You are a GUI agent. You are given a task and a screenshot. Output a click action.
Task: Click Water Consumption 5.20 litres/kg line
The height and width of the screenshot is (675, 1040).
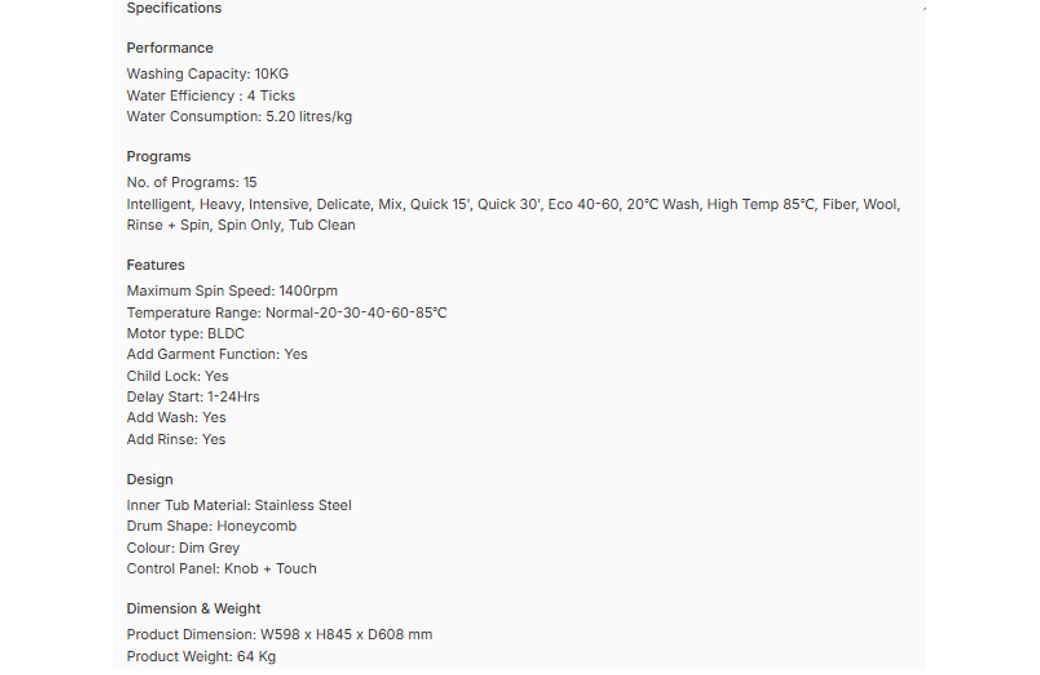coord(239,116)
